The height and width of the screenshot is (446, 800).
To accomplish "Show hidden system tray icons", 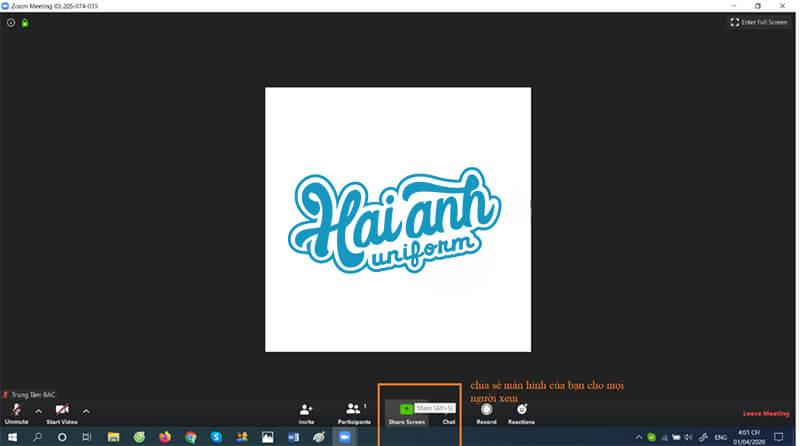I will pyautogui.click(x=638, y=437).
